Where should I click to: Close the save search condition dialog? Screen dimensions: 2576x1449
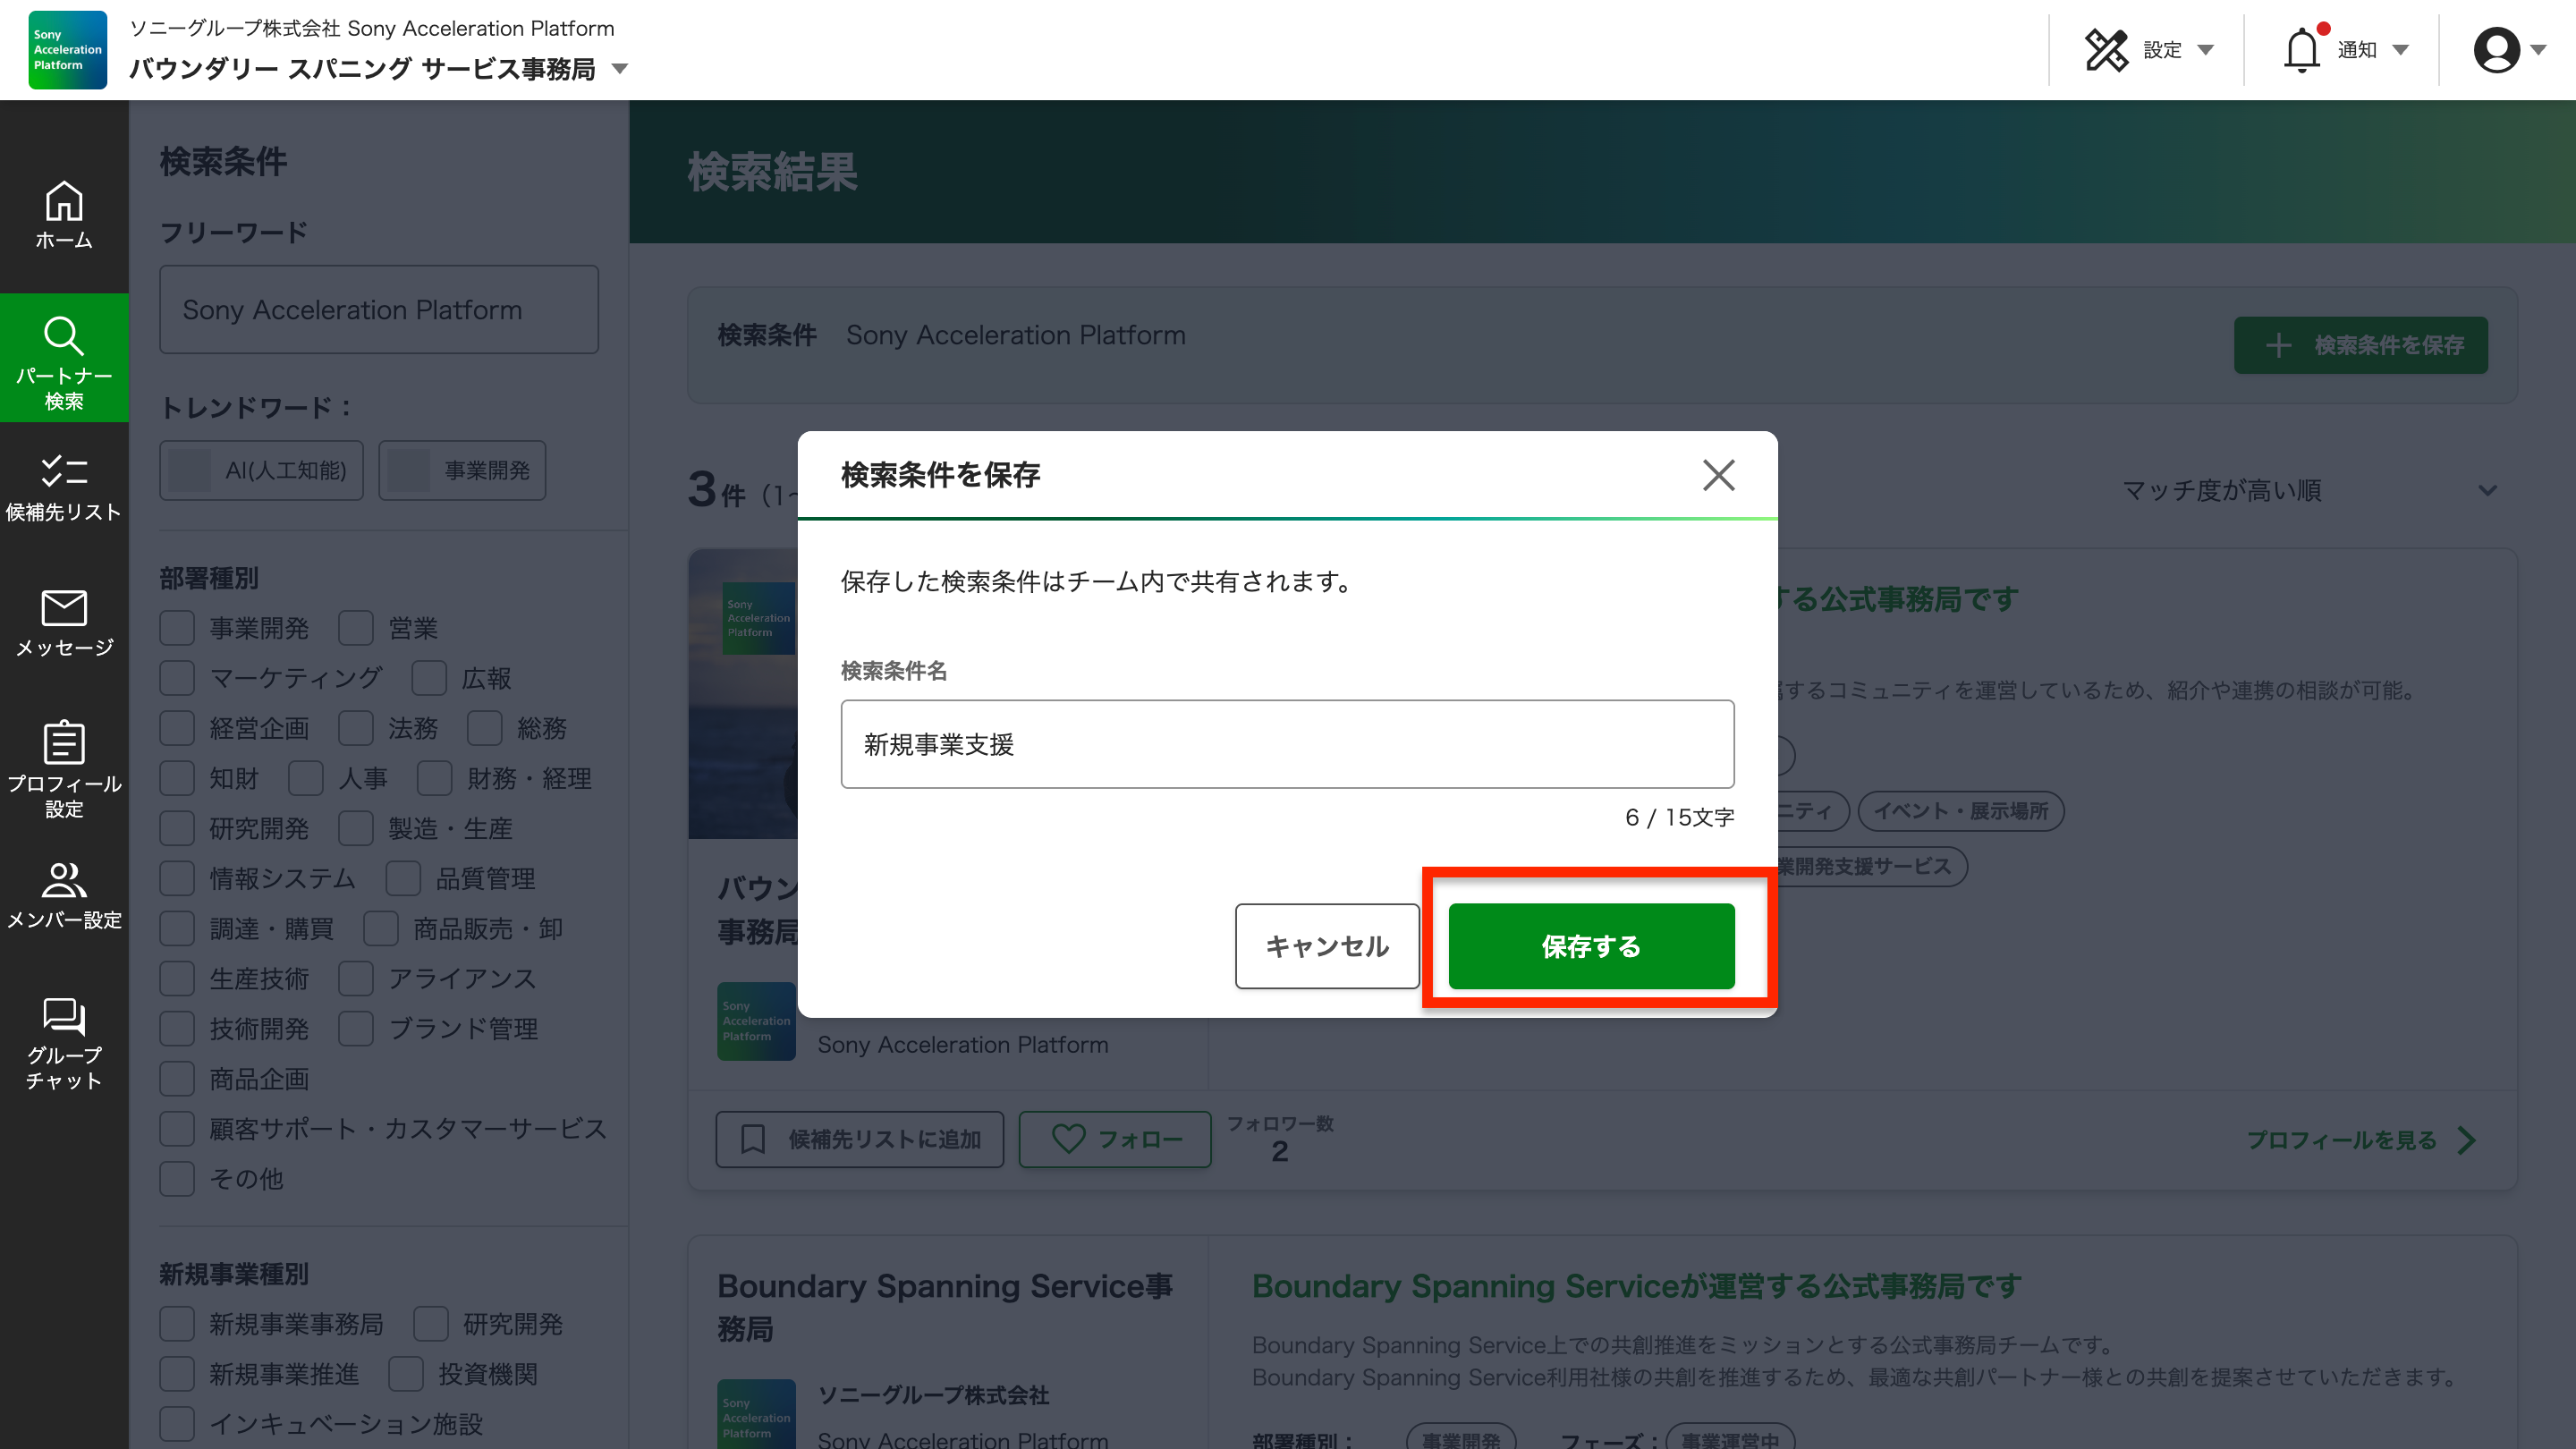pos(1718,475)
